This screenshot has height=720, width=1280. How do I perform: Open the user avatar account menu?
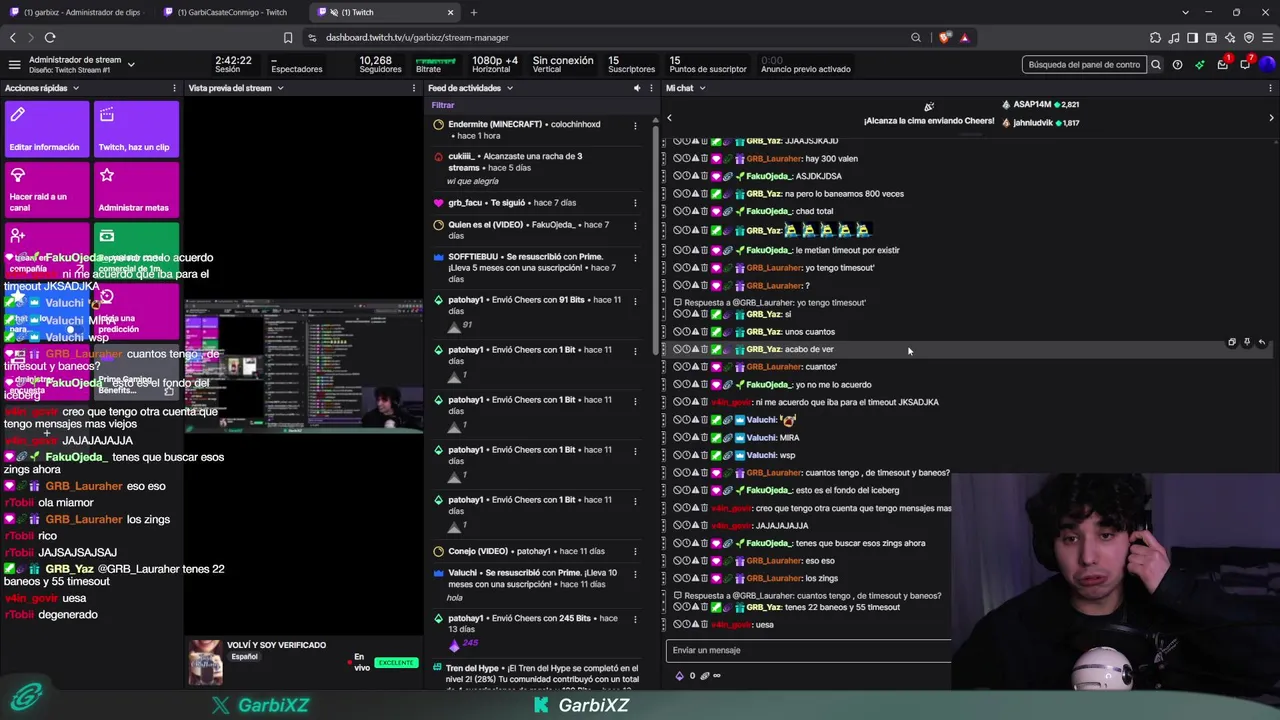coord(1267,65)
